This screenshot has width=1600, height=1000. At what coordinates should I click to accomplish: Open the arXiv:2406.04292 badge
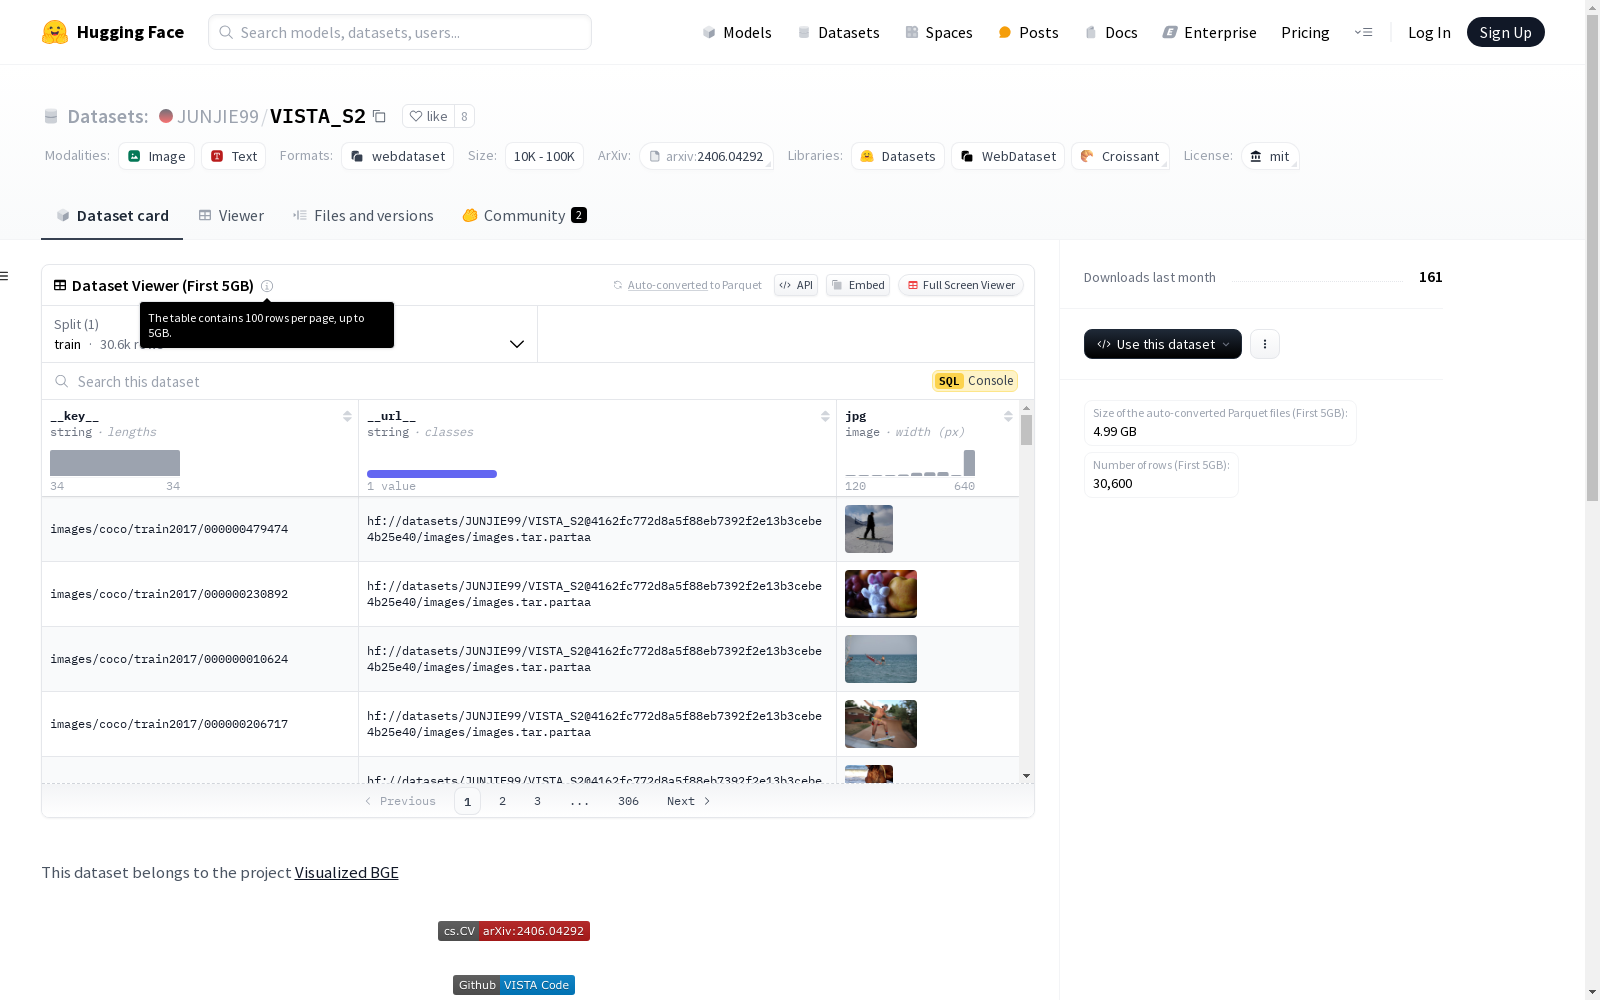pyautogui.click(x=514, y=931)
